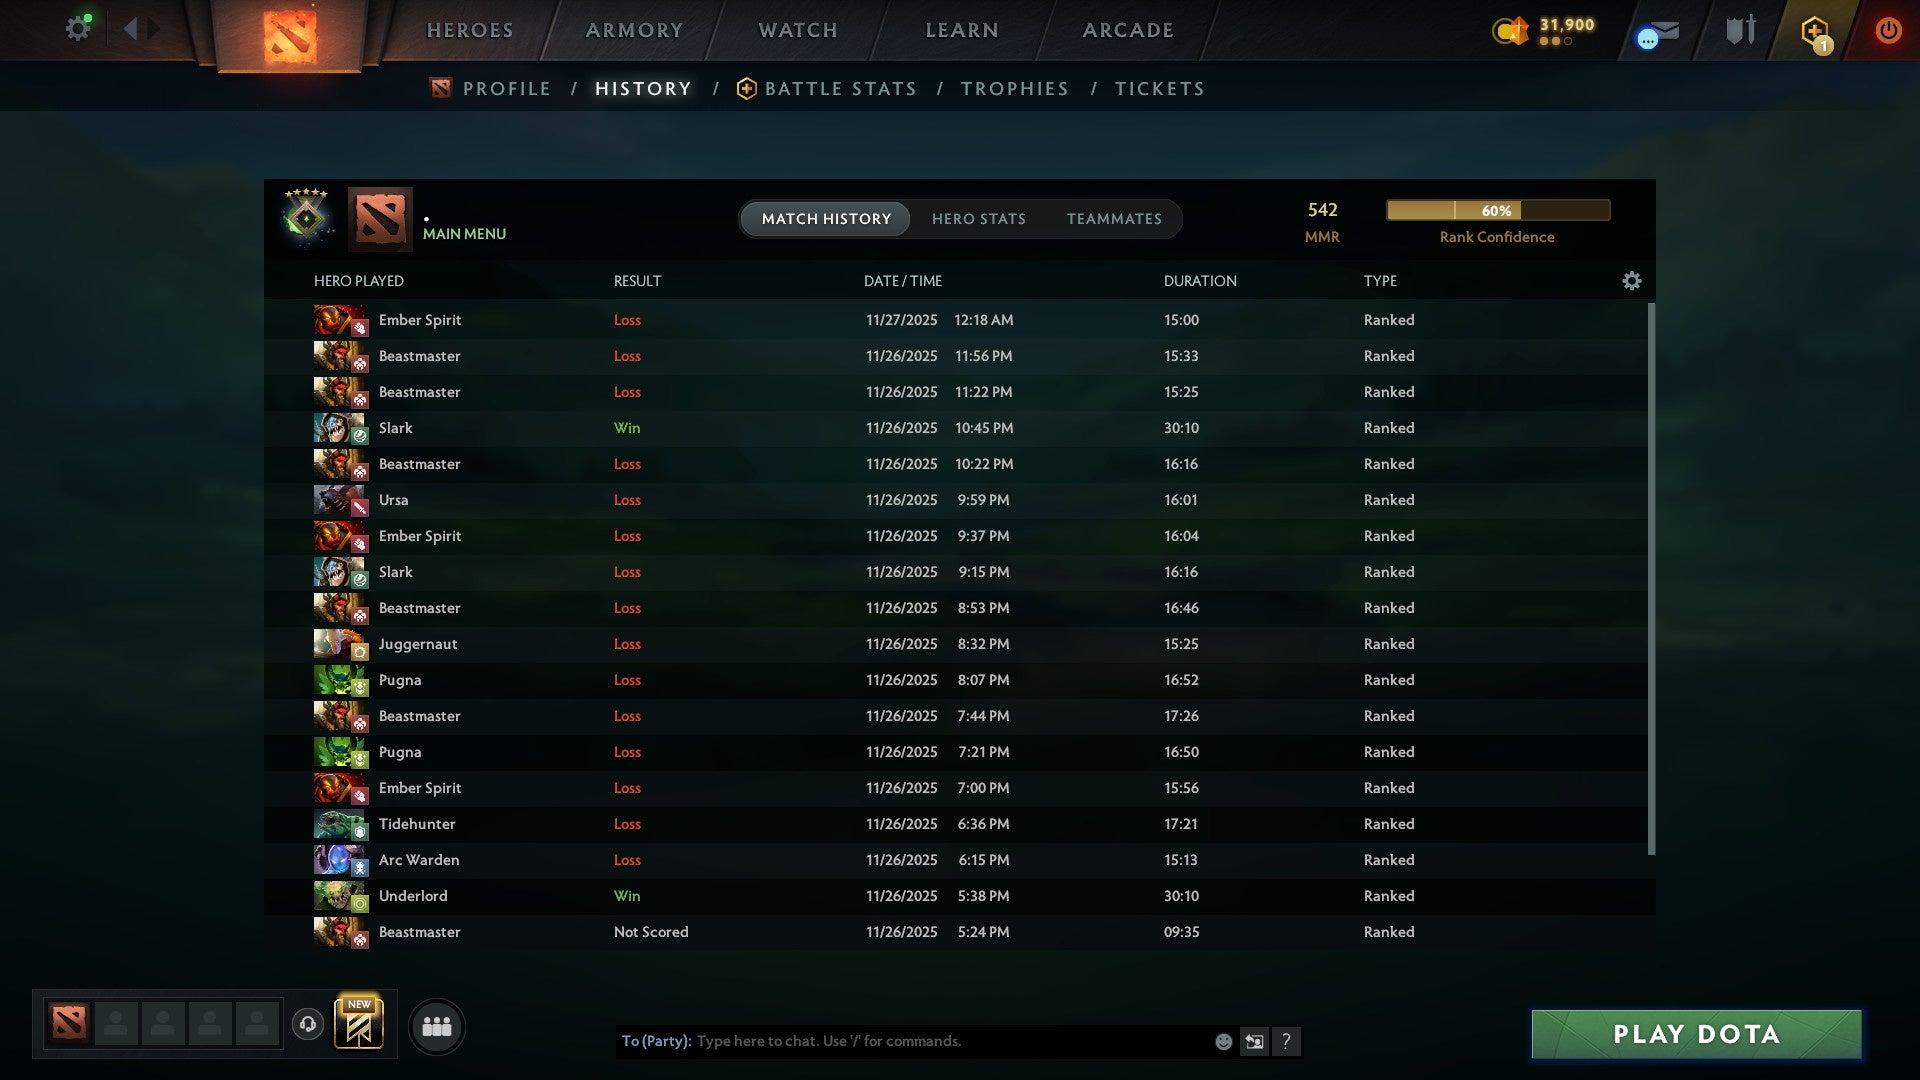This screenshot has width=1920, height=1080.
Task: Open the match history column settings gear
Action: [x=1631, y=281]
